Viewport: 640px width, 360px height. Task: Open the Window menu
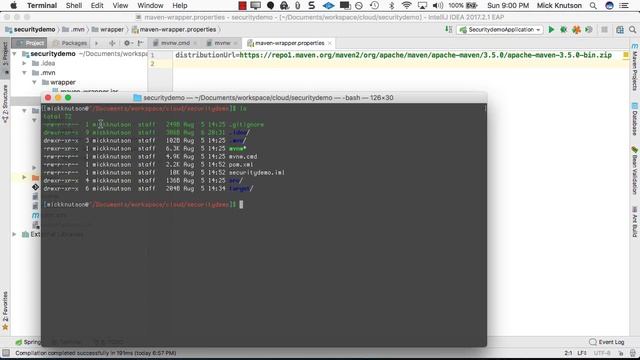click(x=150, y=6)
